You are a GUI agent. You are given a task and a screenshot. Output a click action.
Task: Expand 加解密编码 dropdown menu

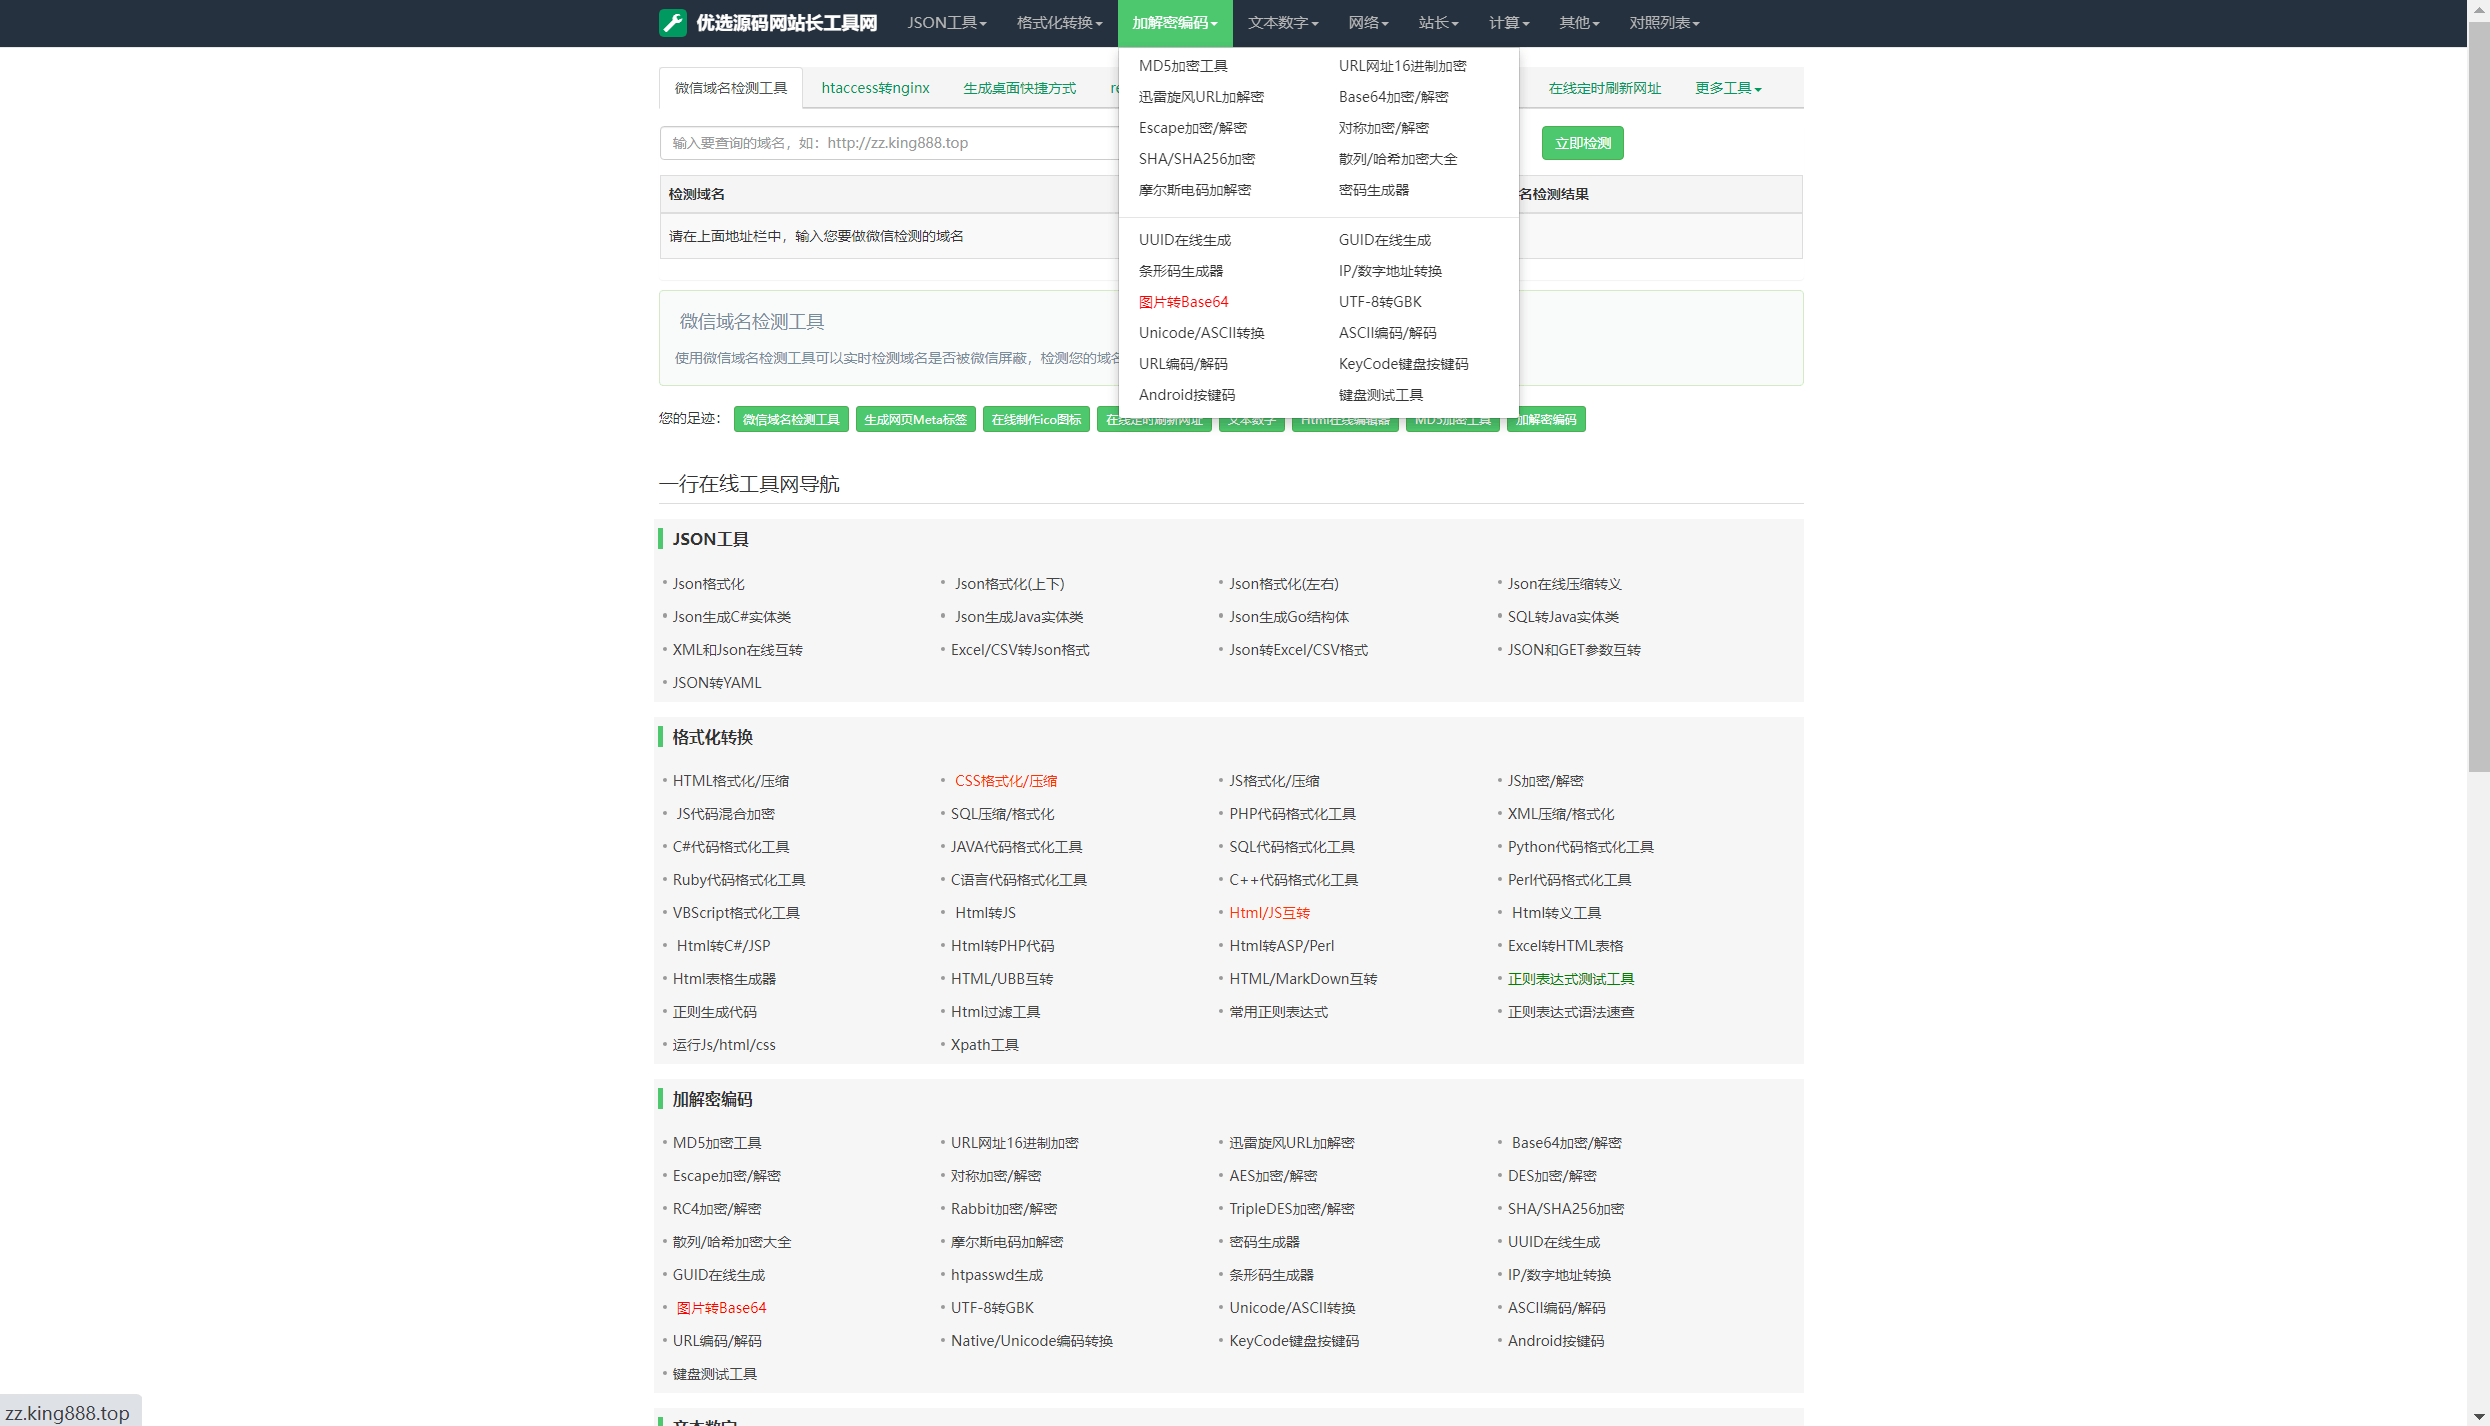(1175, 24)
